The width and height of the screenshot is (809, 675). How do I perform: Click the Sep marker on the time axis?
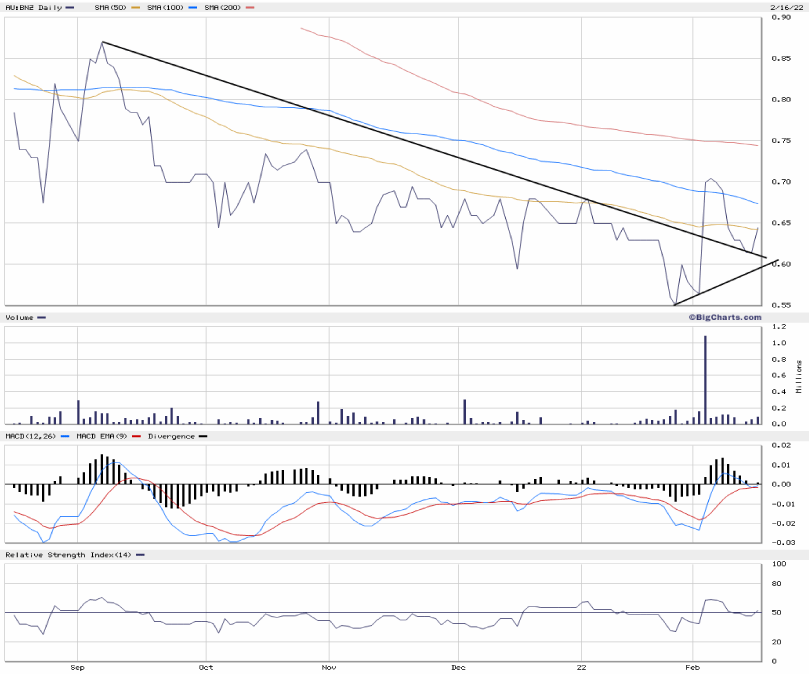coord(78,665)
